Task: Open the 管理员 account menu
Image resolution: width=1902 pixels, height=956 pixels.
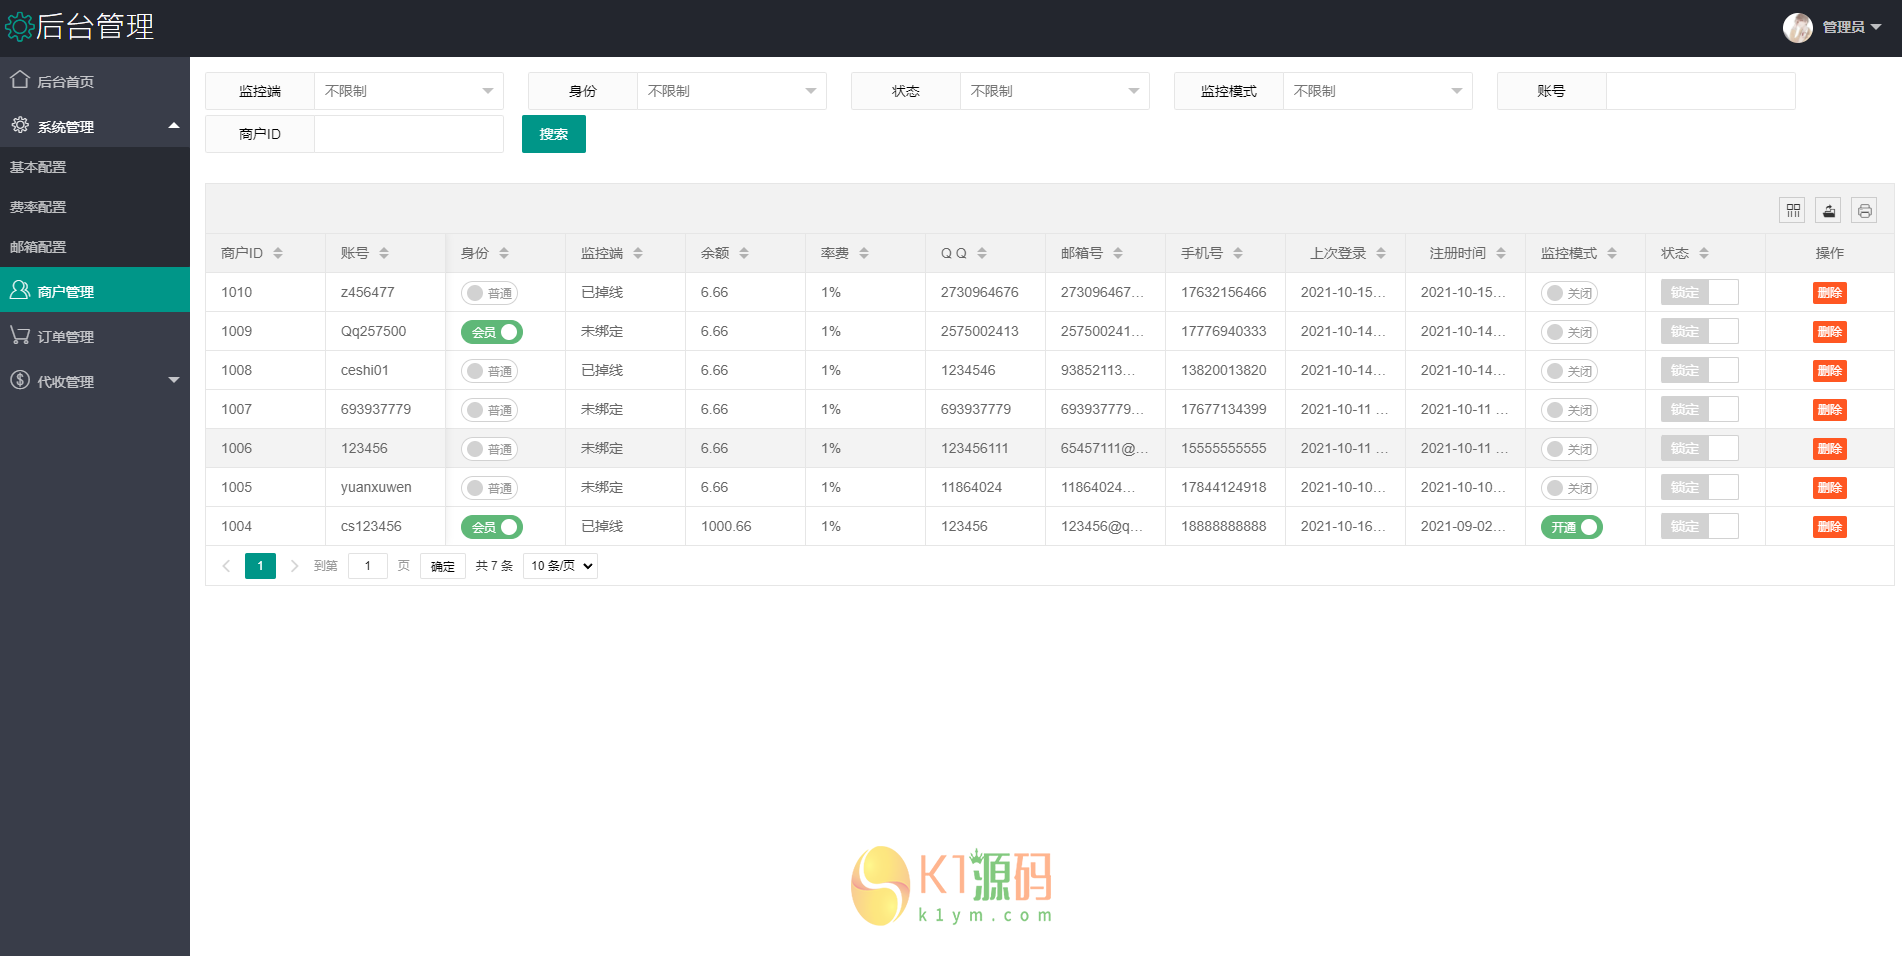Action: click(1844, 27)
